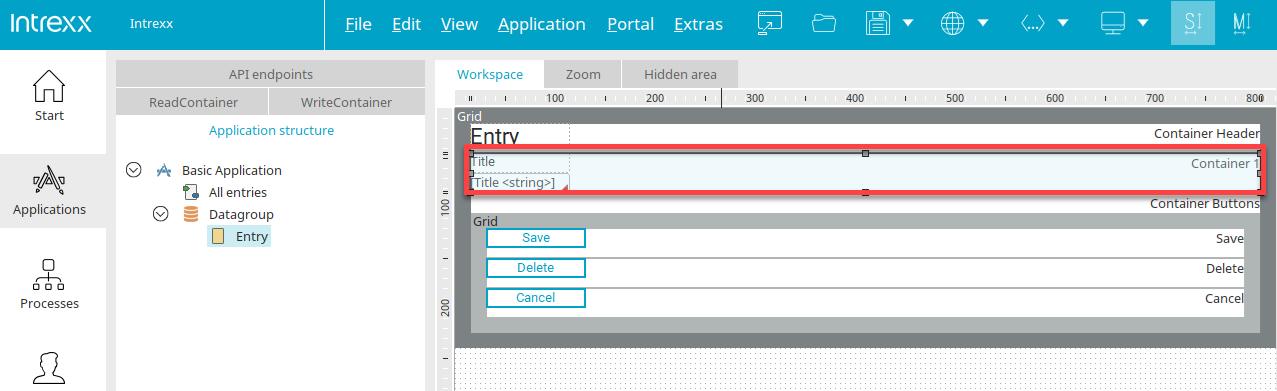Click the Container Buttons label
This screenshot has height=391, width=1277.
(1205, 204)
